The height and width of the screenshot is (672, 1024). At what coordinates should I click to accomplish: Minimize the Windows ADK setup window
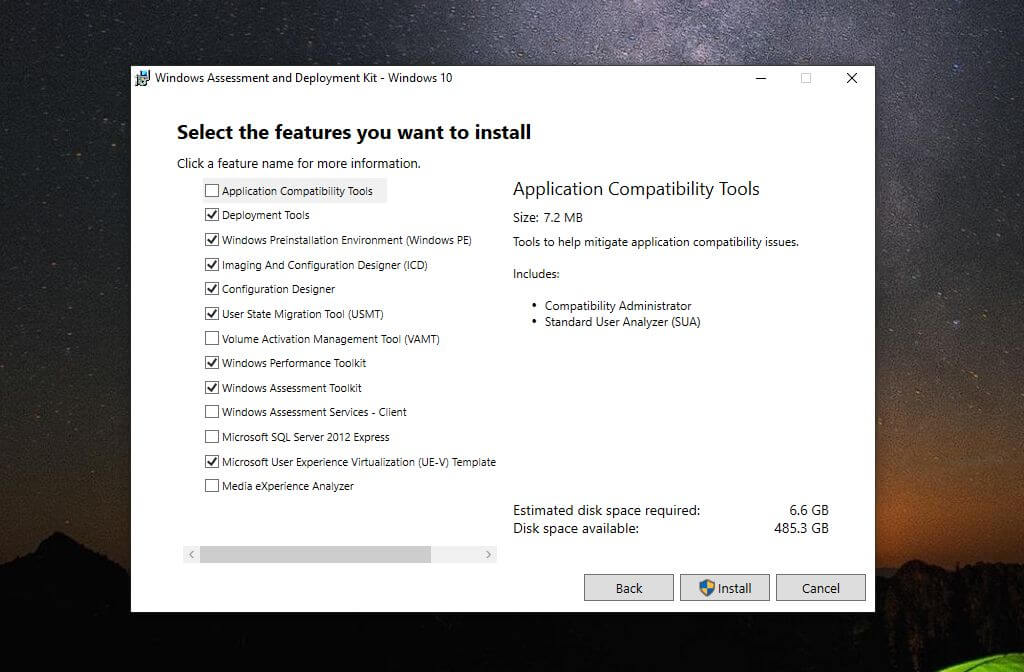(x=761, y=78)
